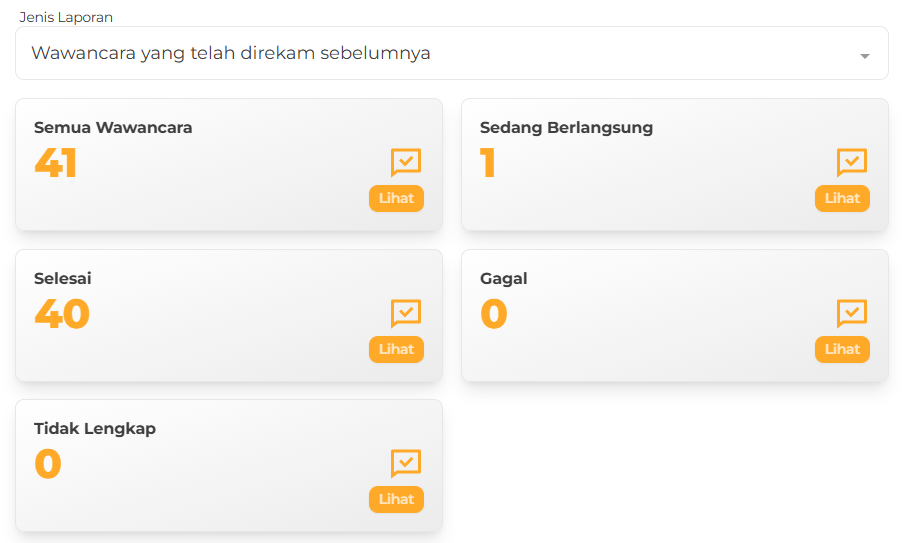
Task: Select the Gagal card title
Action: click(503, 278)
